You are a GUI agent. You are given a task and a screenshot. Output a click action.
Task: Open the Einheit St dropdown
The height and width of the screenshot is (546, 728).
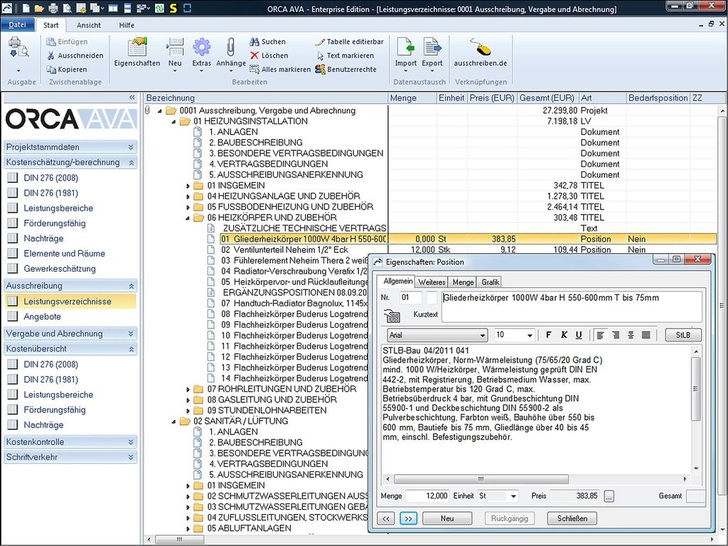point(514,496)
